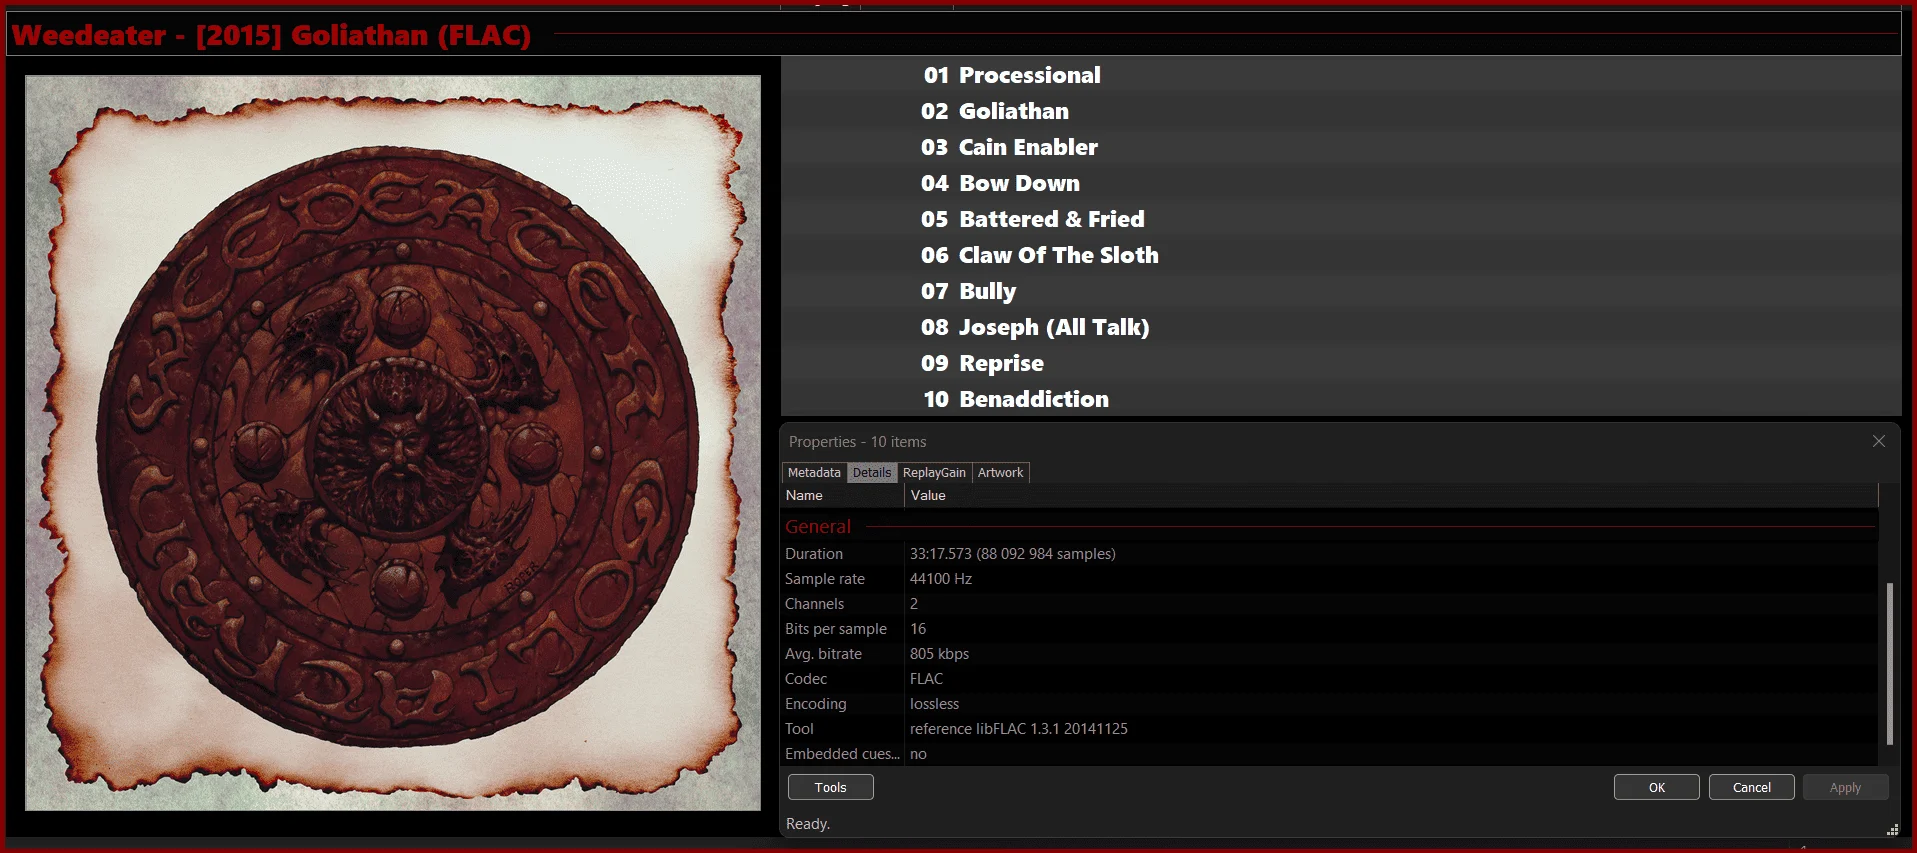Confirm with the OK button
This screenshot has height=853, width=1917.
click(x=1656, y=787)
